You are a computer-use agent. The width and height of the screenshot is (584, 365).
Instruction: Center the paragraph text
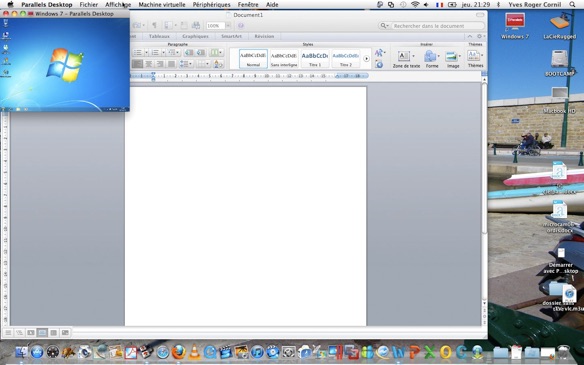[x=148, y=64]
